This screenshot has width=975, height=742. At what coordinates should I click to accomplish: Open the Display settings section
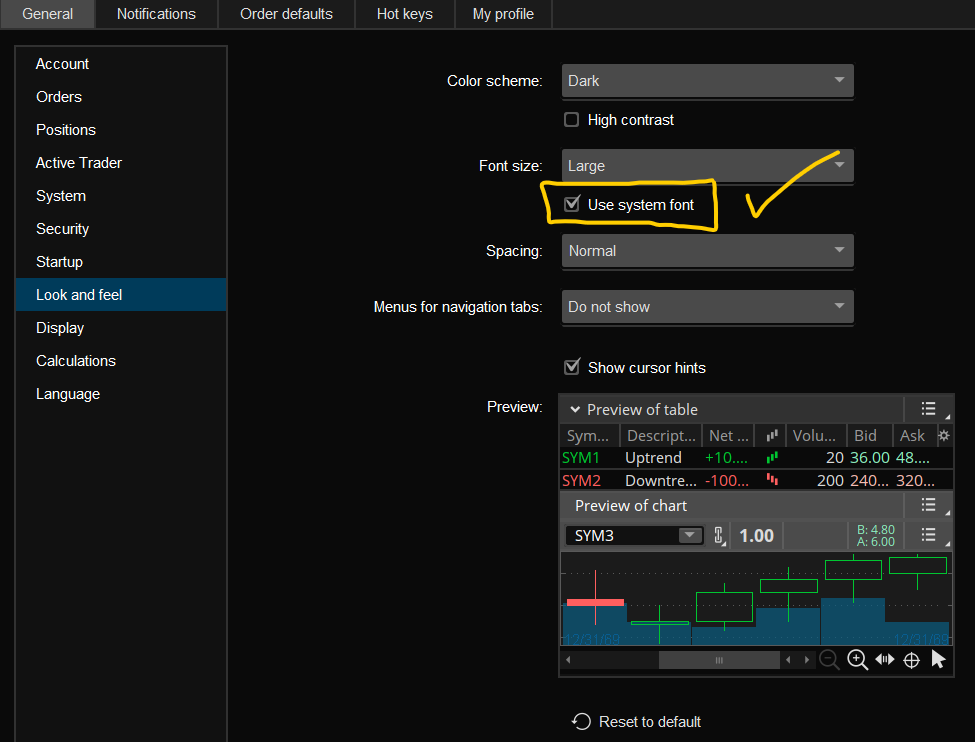pos(60,328)
